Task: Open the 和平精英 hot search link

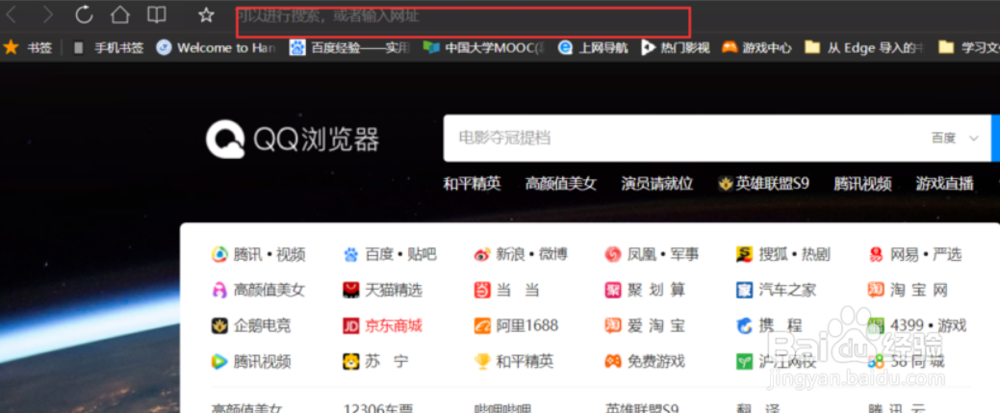Action: tap(472, 184)
